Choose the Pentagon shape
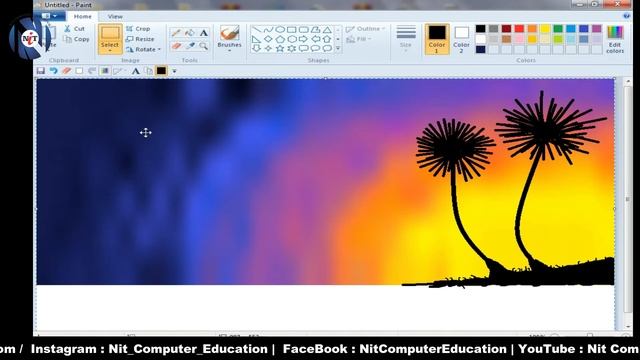 point(280,39)
